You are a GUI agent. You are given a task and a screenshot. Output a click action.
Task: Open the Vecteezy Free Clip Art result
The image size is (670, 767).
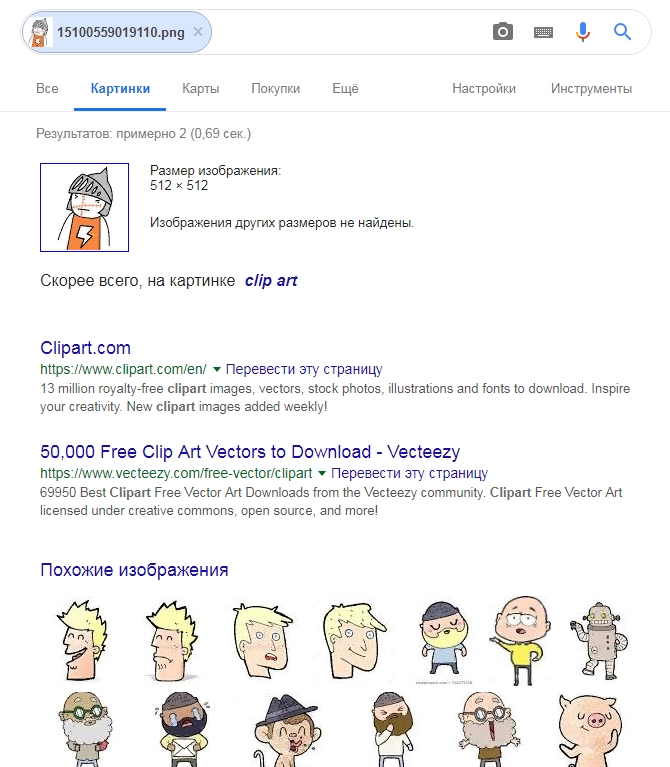pyautogui.click(x=250, y=451)
